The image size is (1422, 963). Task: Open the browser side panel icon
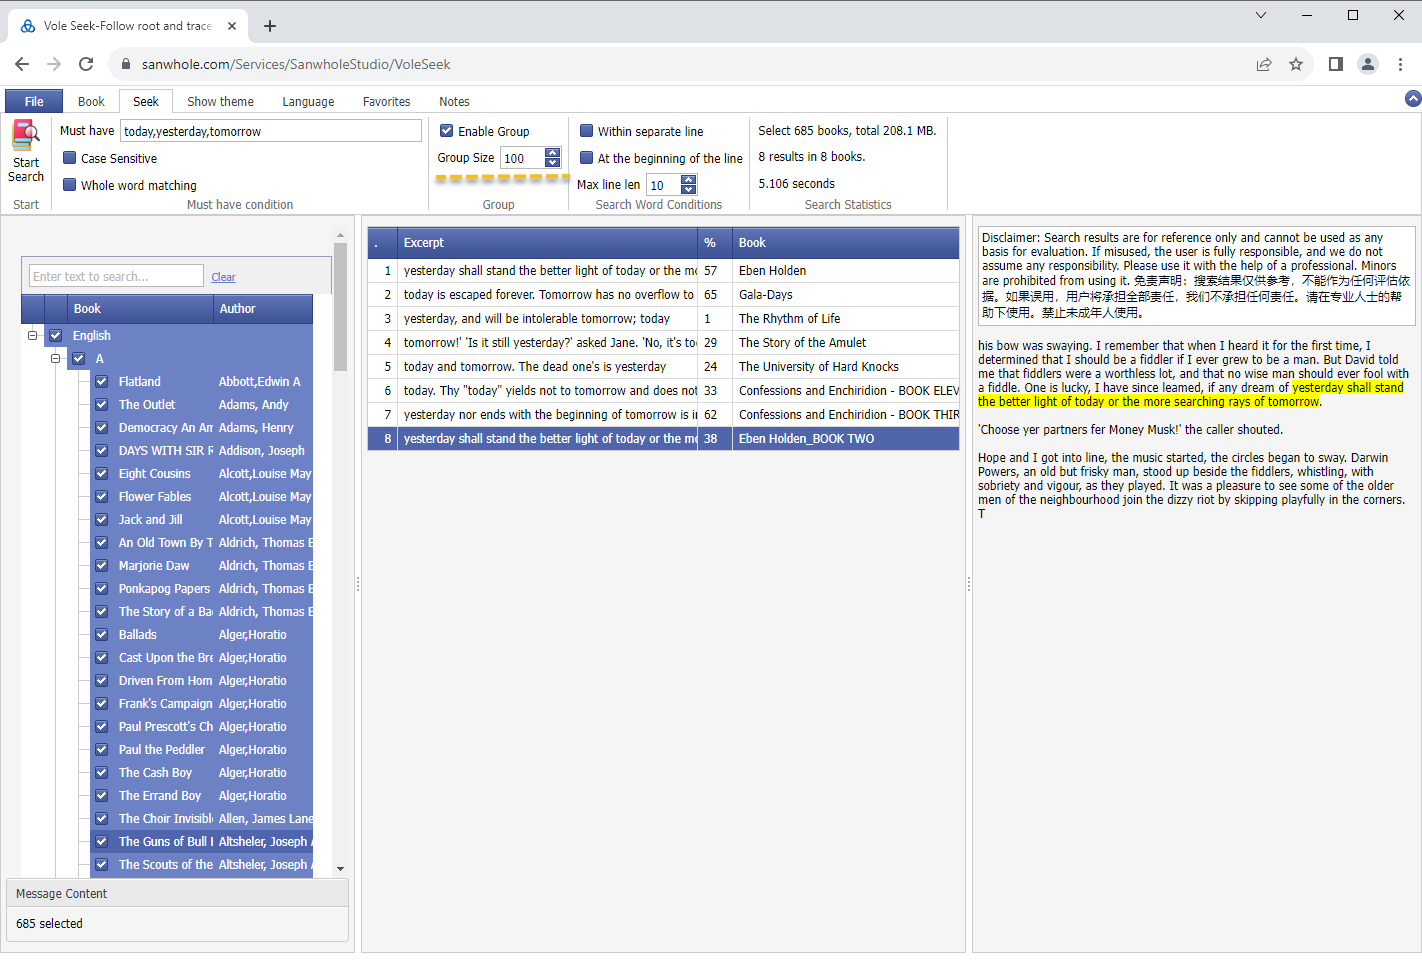pyautogui.click(x=1335, y=64)
